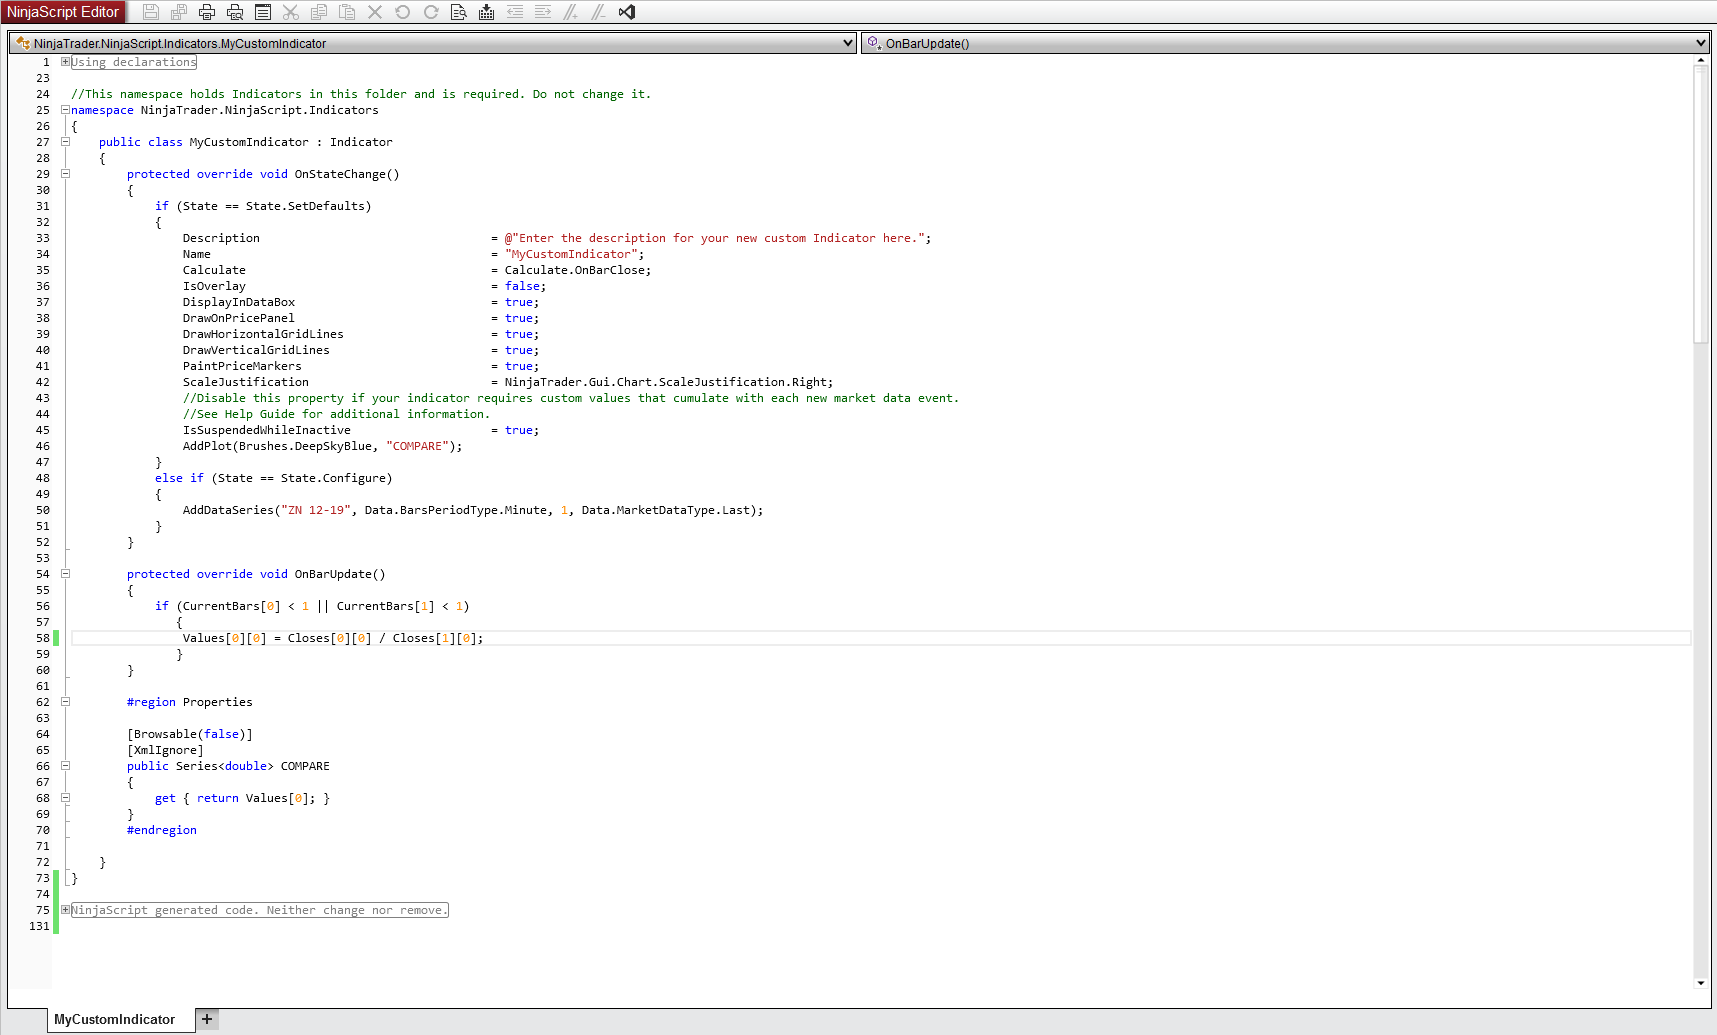The image size is (1717, 1035).
Task: Click "Data.MarketDataType.Last" argument
Action: pos(666,510)
